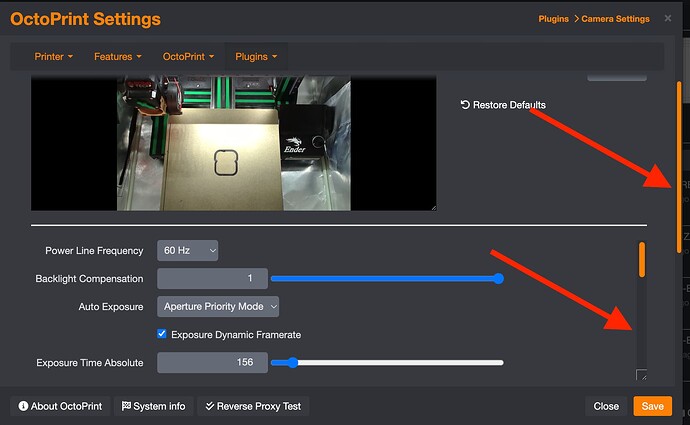Click Restore Defaults
Screen dimensions: 690x425
tap(503, 105)
